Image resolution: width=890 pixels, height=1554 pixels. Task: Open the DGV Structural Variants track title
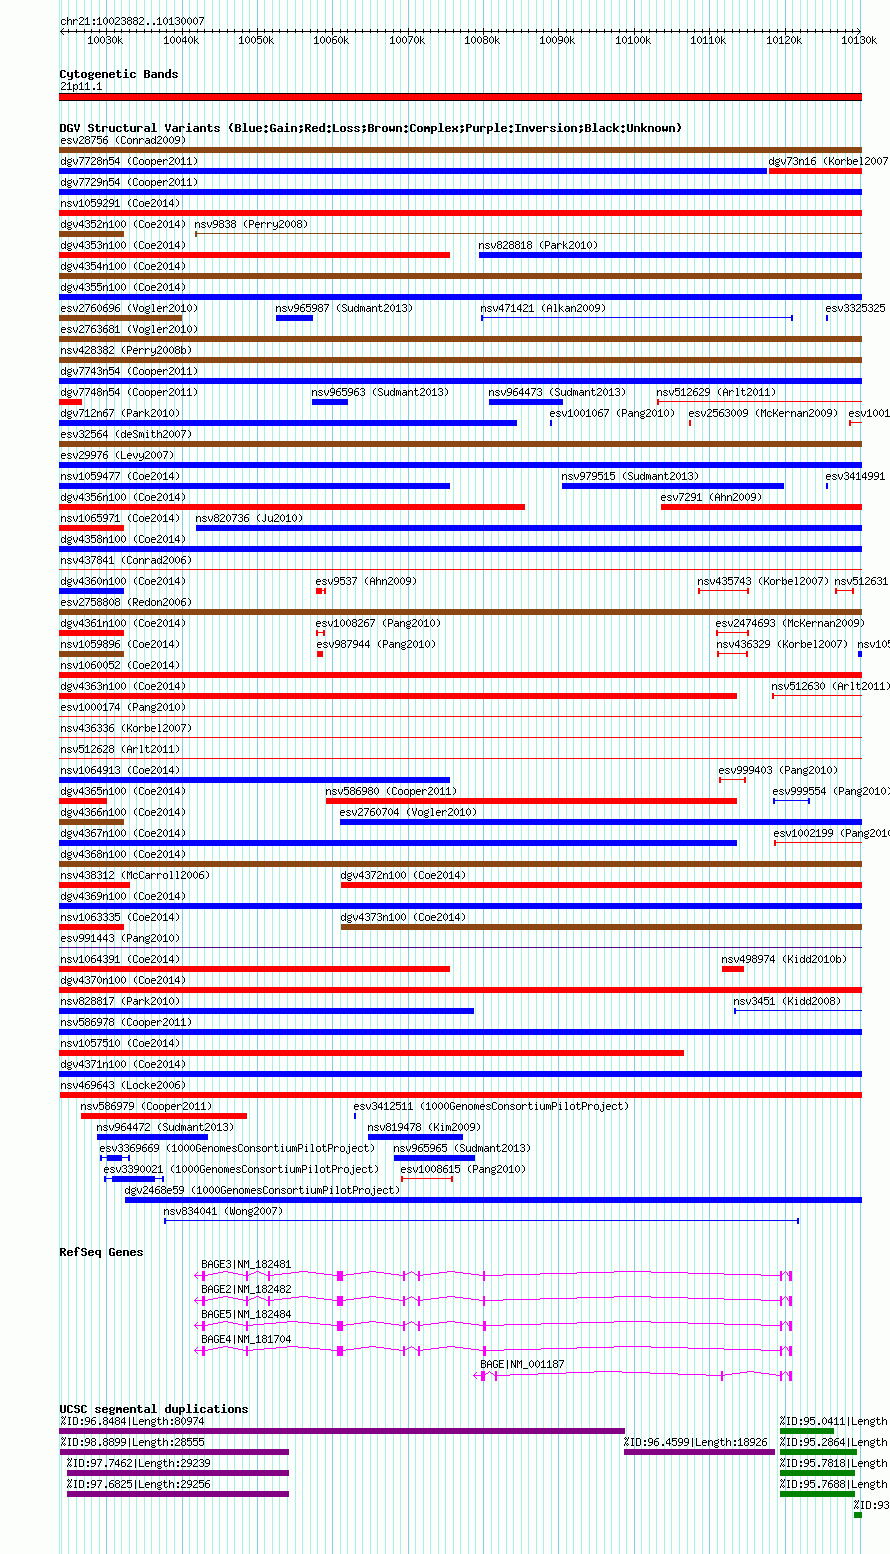pos(371,128)
